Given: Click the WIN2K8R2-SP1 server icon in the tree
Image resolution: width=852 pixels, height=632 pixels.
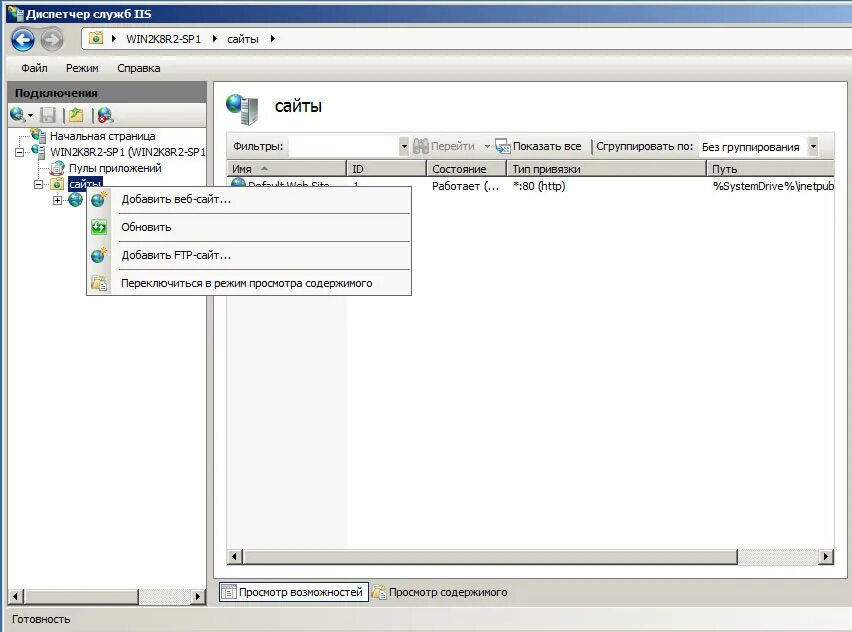Looking at the screenshot, I should click(x=39, y=152).
